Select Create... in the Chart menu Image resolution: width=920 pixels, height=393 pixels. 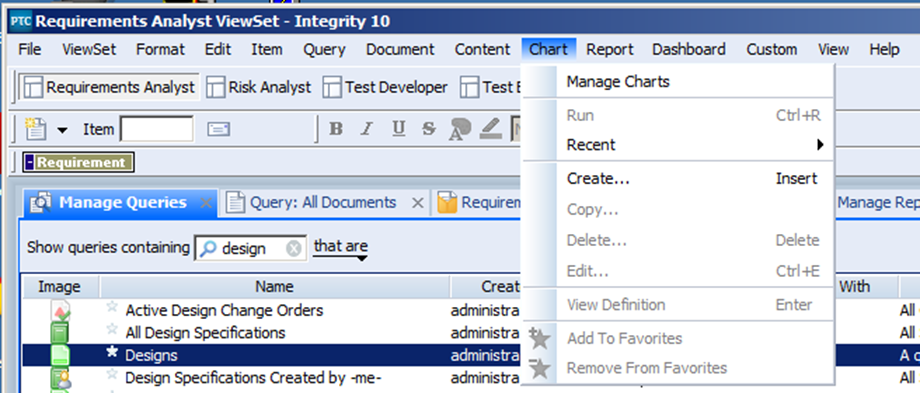[598, 178]
